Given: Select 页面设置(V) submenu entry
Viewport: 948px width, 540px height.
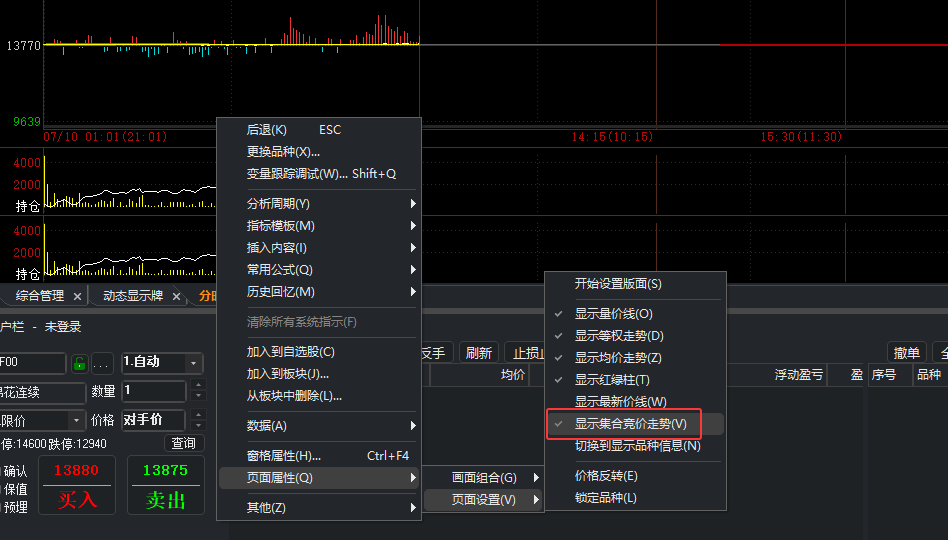Looking at the screenshot, I should pos(483,500).
